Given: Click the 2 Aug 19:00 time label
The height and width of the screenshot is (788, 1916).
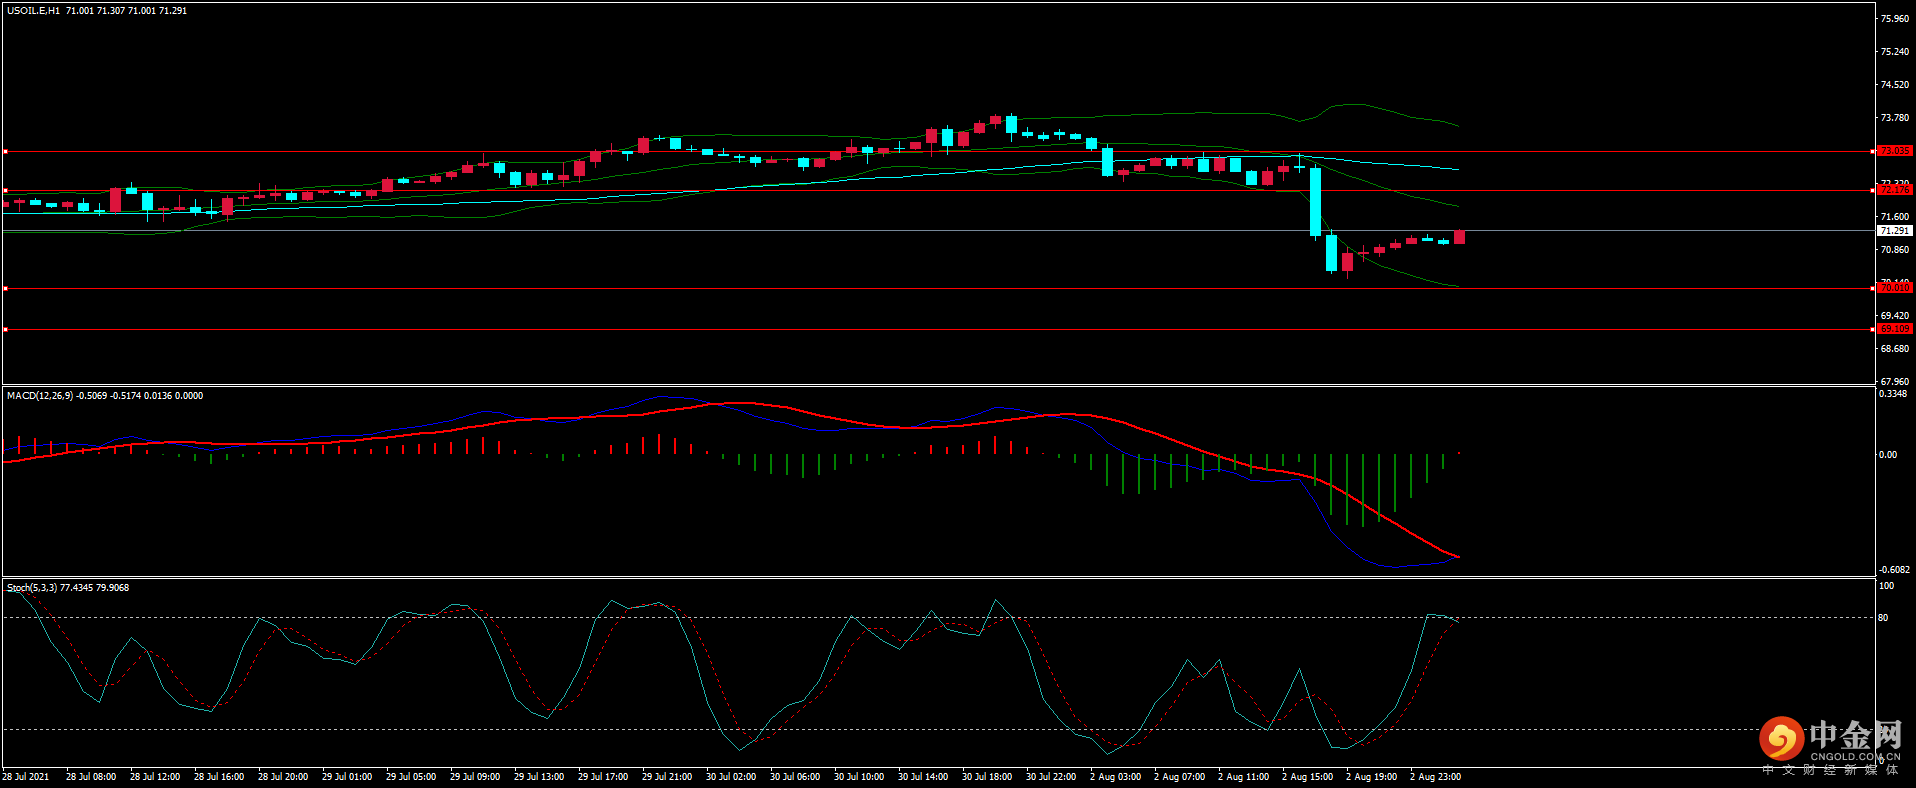Looking at the screenshot, I should pyautogui.click(x=1371, y=777).
